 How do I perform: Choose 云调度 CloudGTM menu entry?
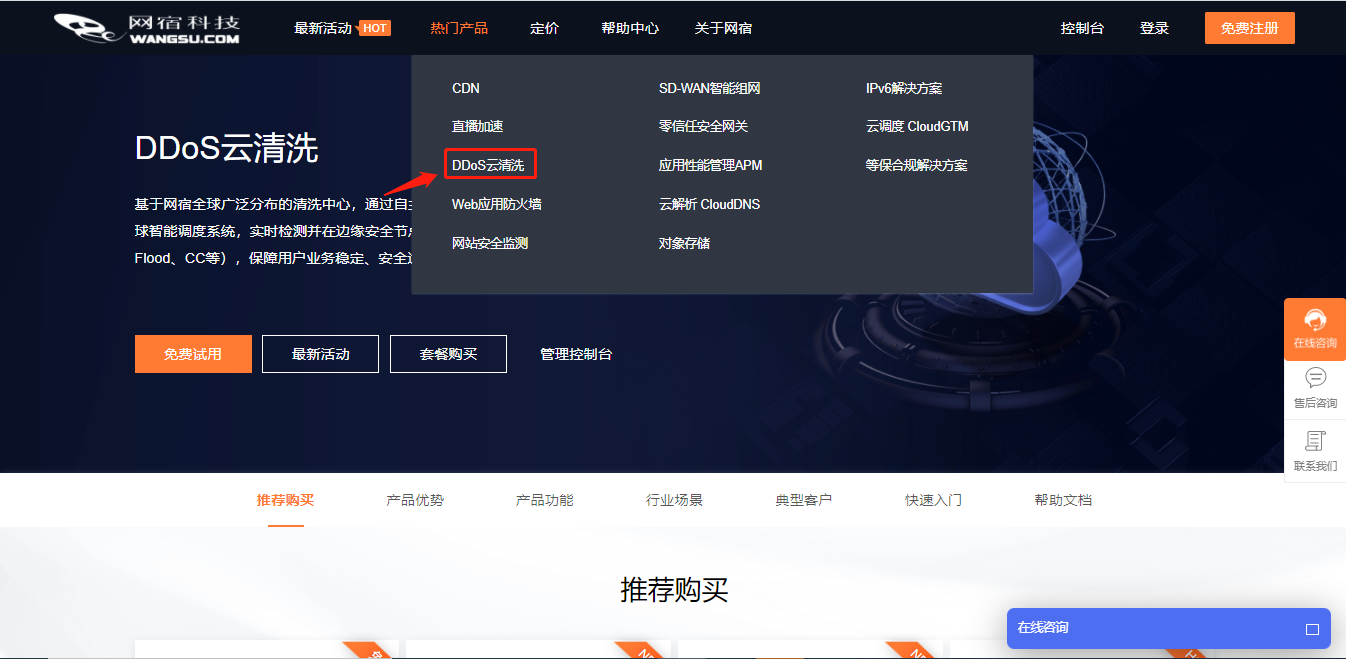click(917, 126)
